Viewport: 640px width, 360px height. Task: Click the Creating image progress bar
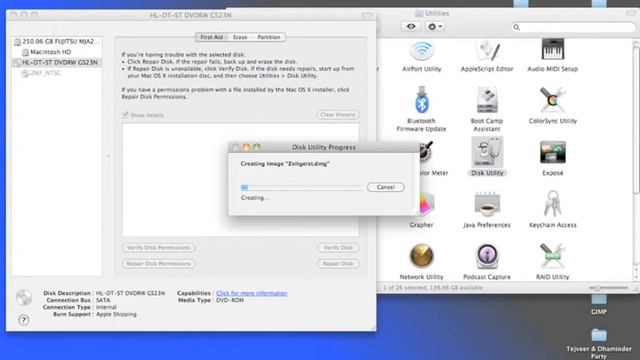[x=301, y=187]
